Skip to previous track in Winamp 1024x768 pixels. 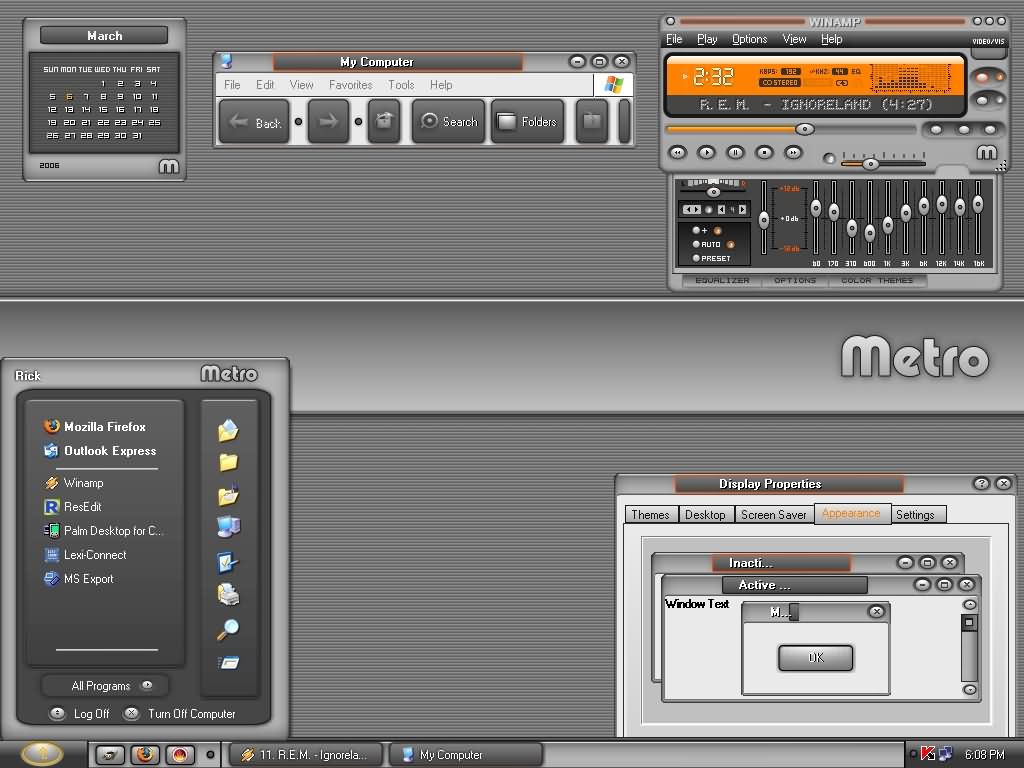pos(678,153)
